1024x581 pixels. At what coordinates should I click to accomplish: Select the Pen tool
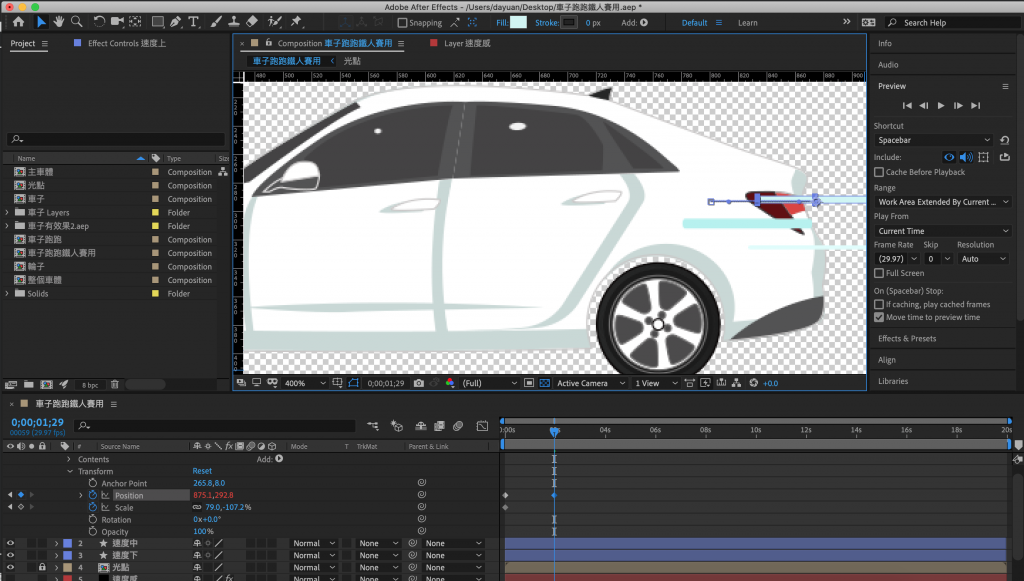(x=175, y=22)
